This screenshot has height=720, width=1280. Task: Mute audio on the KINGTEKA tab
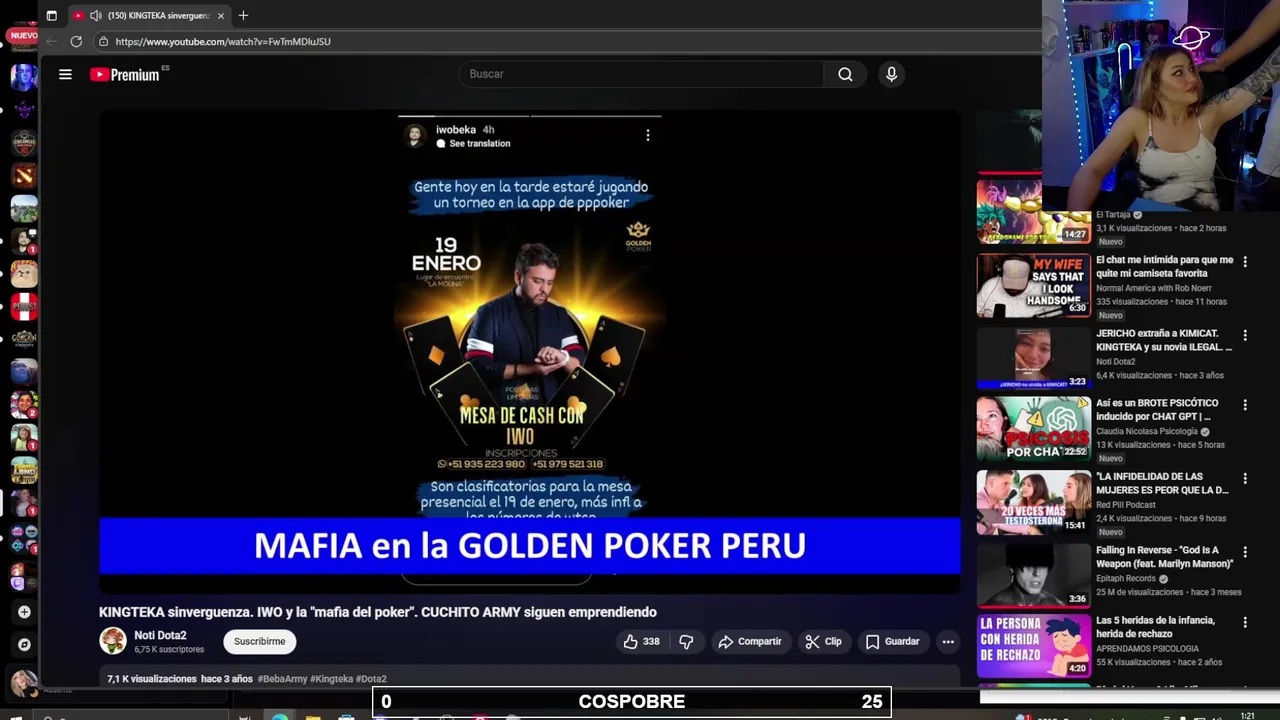pos(95,15)
